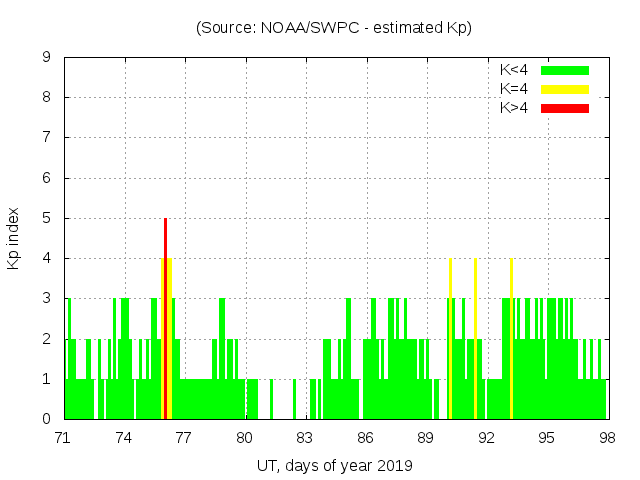The image size is (640, 480).
Task: Click the red K>4 legend swatch
Action: (565, 108)
